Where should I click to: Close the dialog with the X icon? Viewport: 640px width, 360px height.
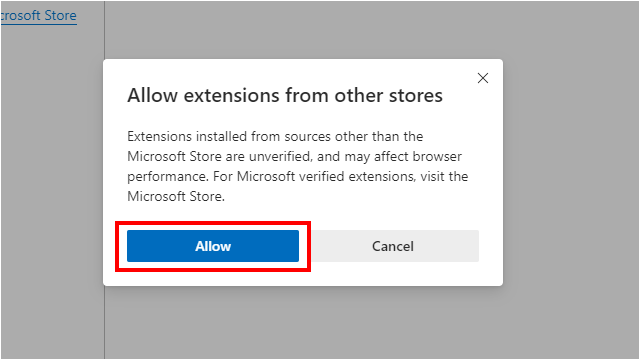pos(483,78)
